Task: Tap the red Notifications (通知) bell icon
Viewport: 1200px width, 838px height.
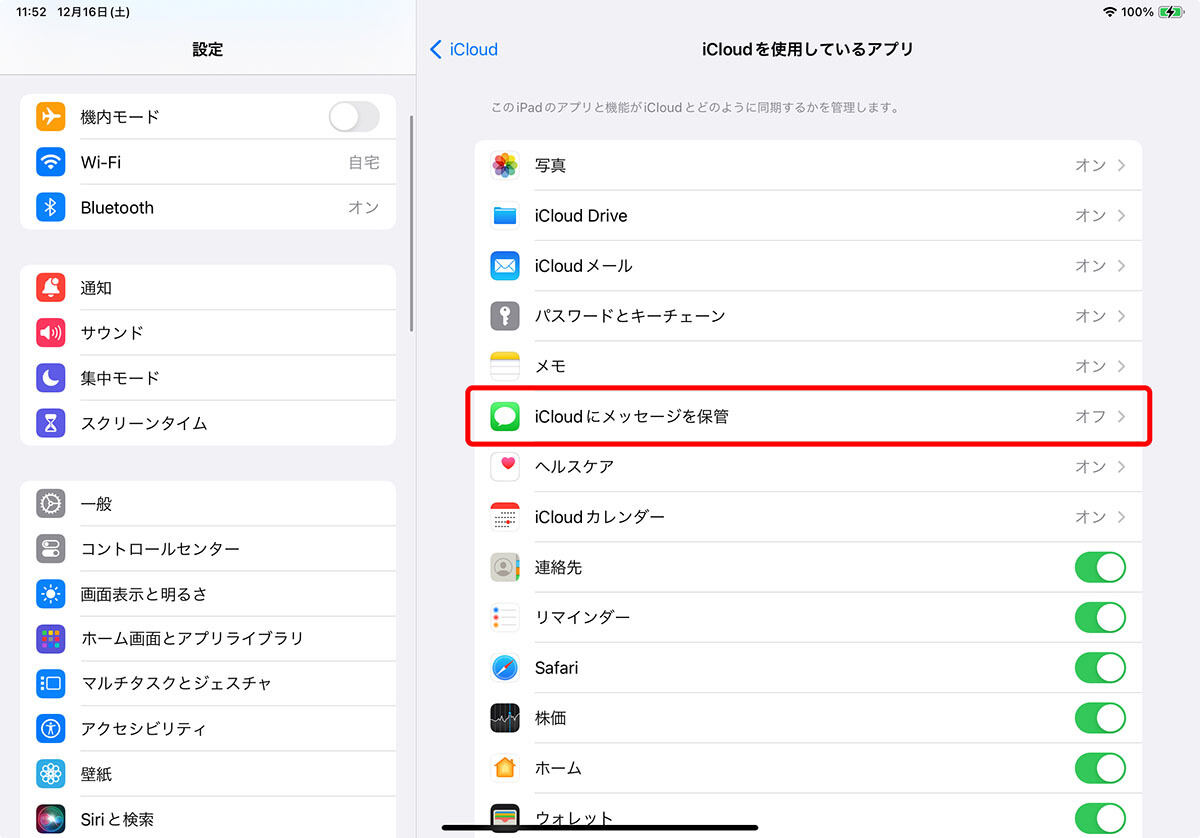Action: tap(51, 288)
